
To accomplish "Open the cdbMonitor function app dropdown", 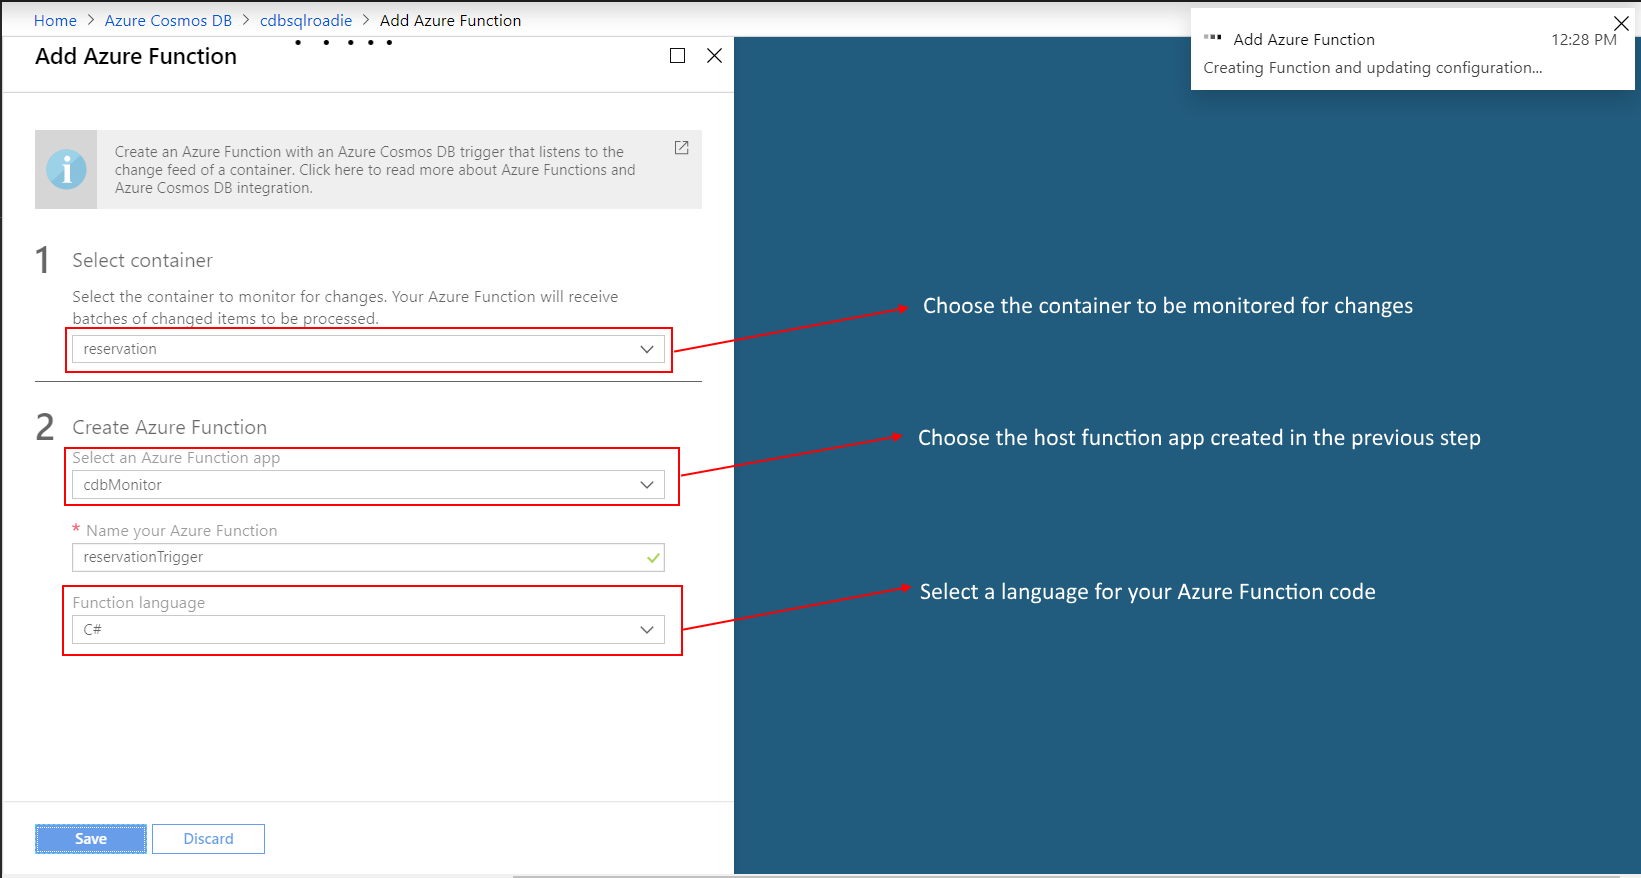I will coord(646,485).
